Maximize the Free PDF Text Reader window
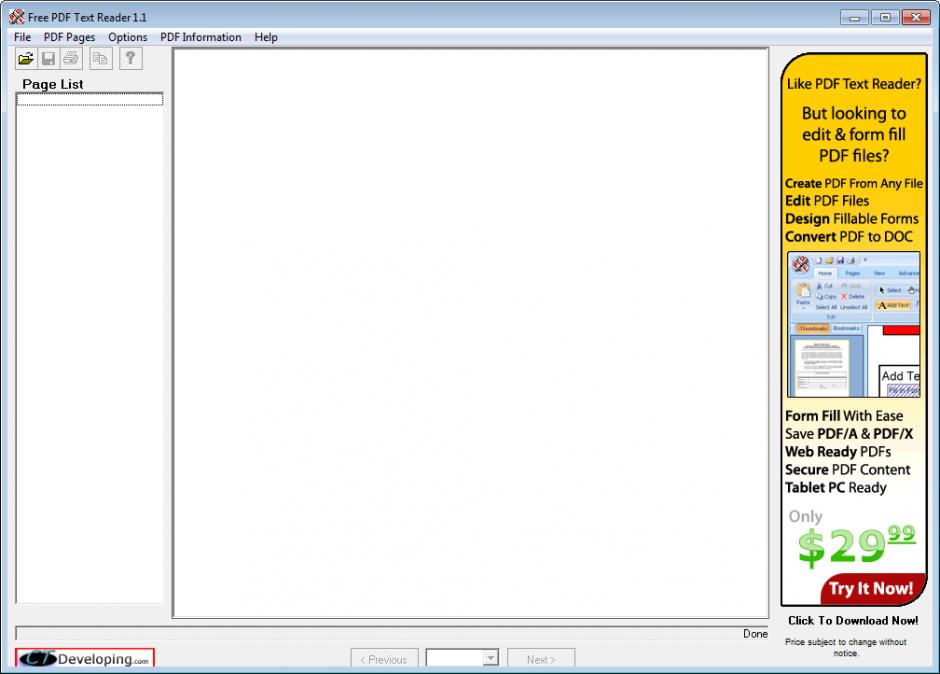This screenshot has width=940, height=674. pos(885,17)
